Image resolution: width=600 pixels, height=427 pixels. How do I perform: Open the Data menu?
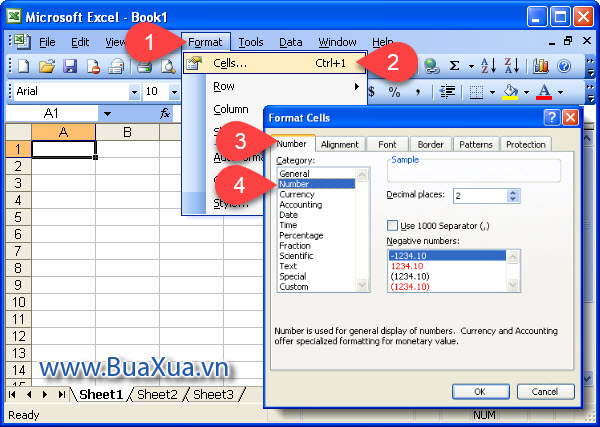(x=291, y=42)
